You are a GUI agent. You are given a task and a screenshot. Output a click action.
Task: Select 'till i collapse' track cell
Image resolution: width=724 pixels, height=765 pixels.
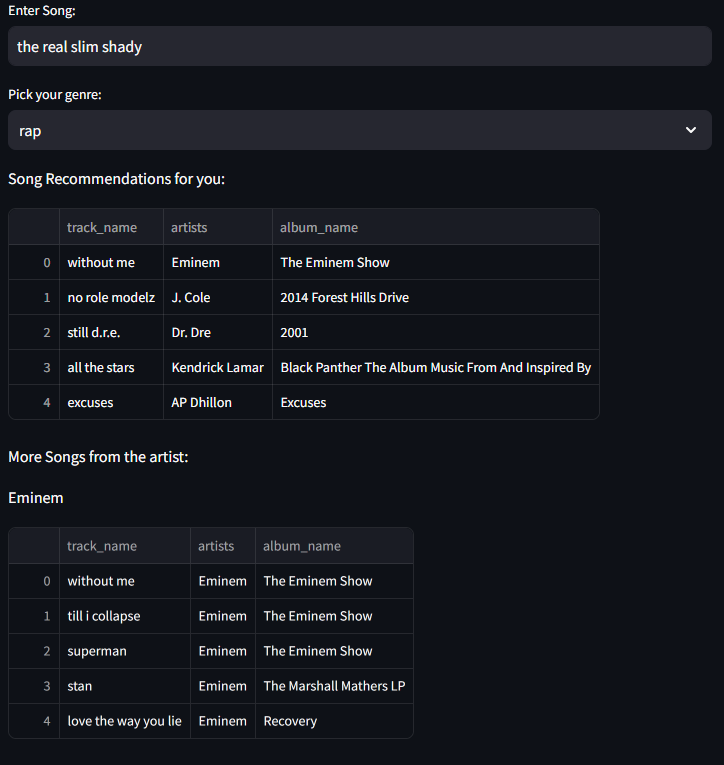104,616
